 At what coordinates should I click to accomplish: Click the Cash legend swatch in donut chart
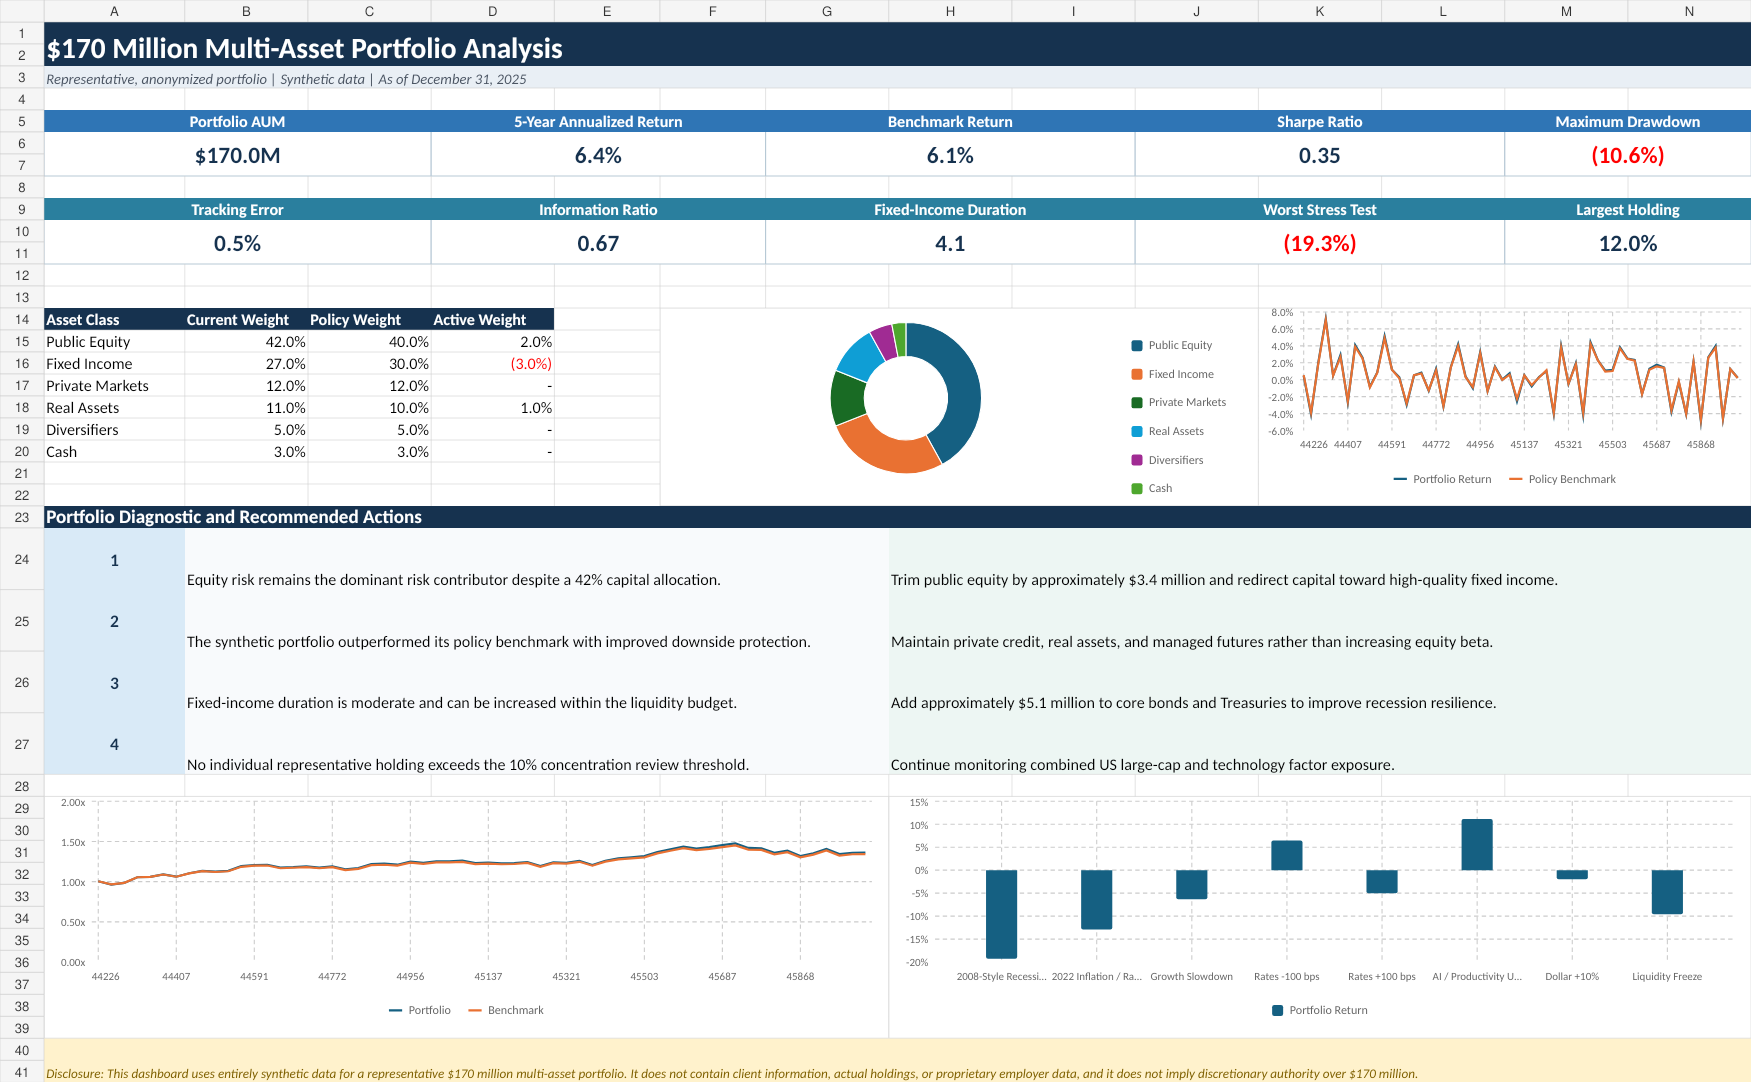(x=1136, y=488)
